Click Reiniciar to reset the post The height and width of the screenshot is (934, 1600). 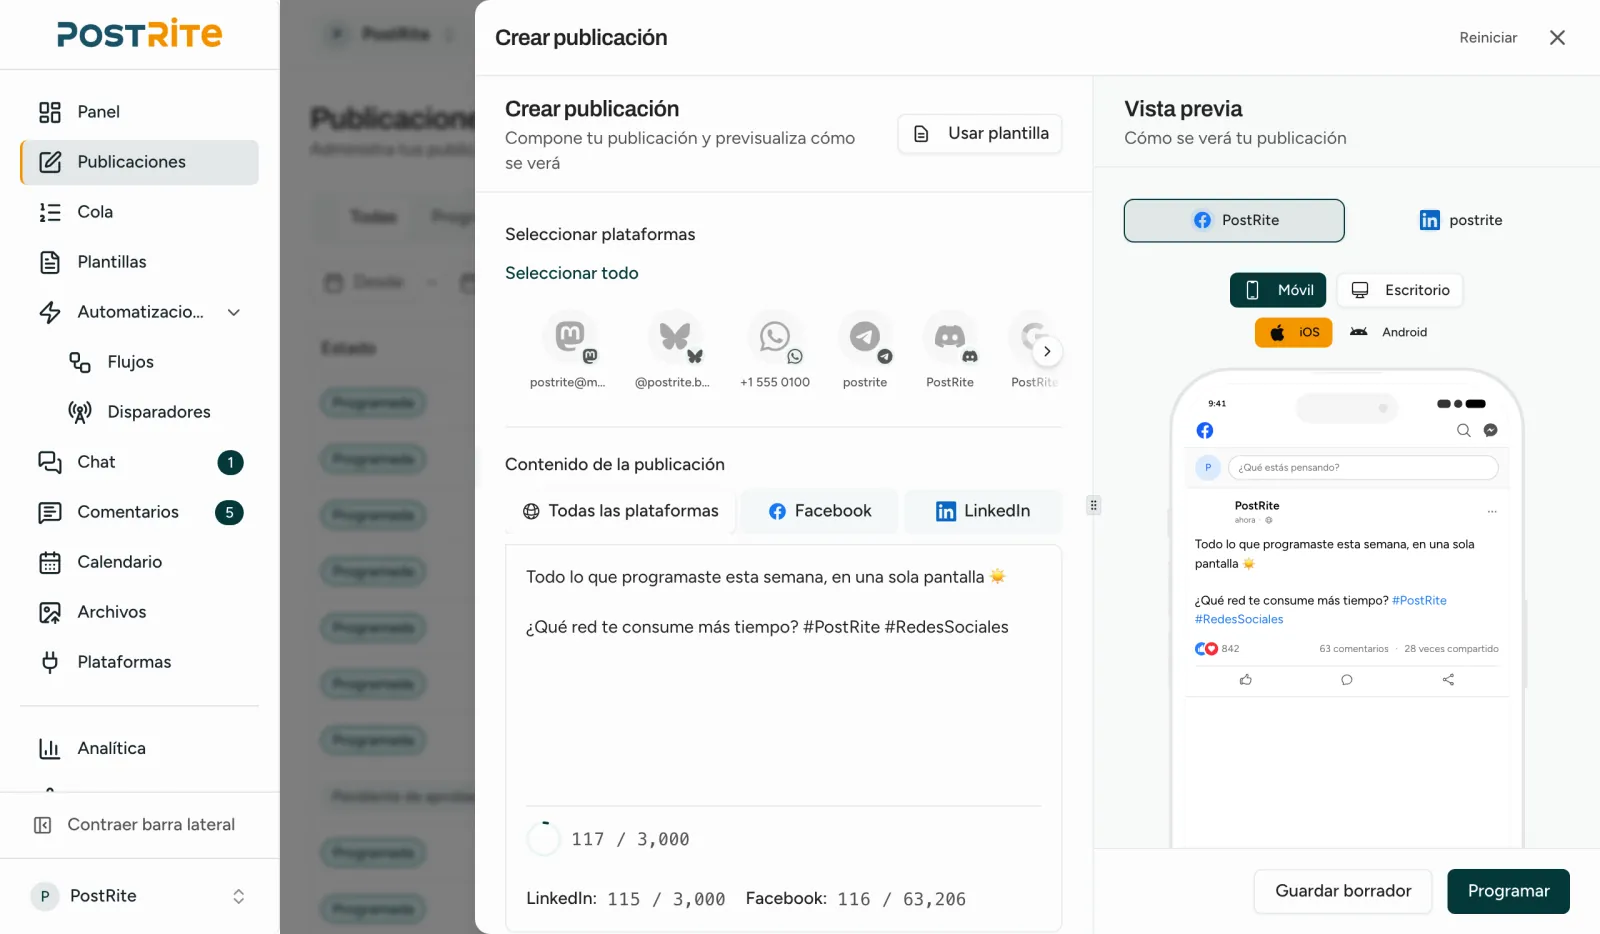click(1488, 38)
